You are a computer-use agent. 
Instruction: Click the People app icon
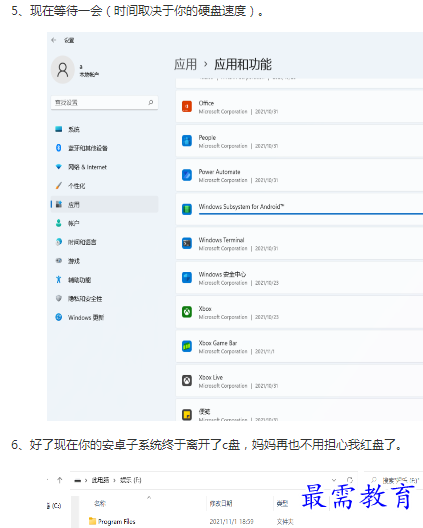tap(187, 141)
